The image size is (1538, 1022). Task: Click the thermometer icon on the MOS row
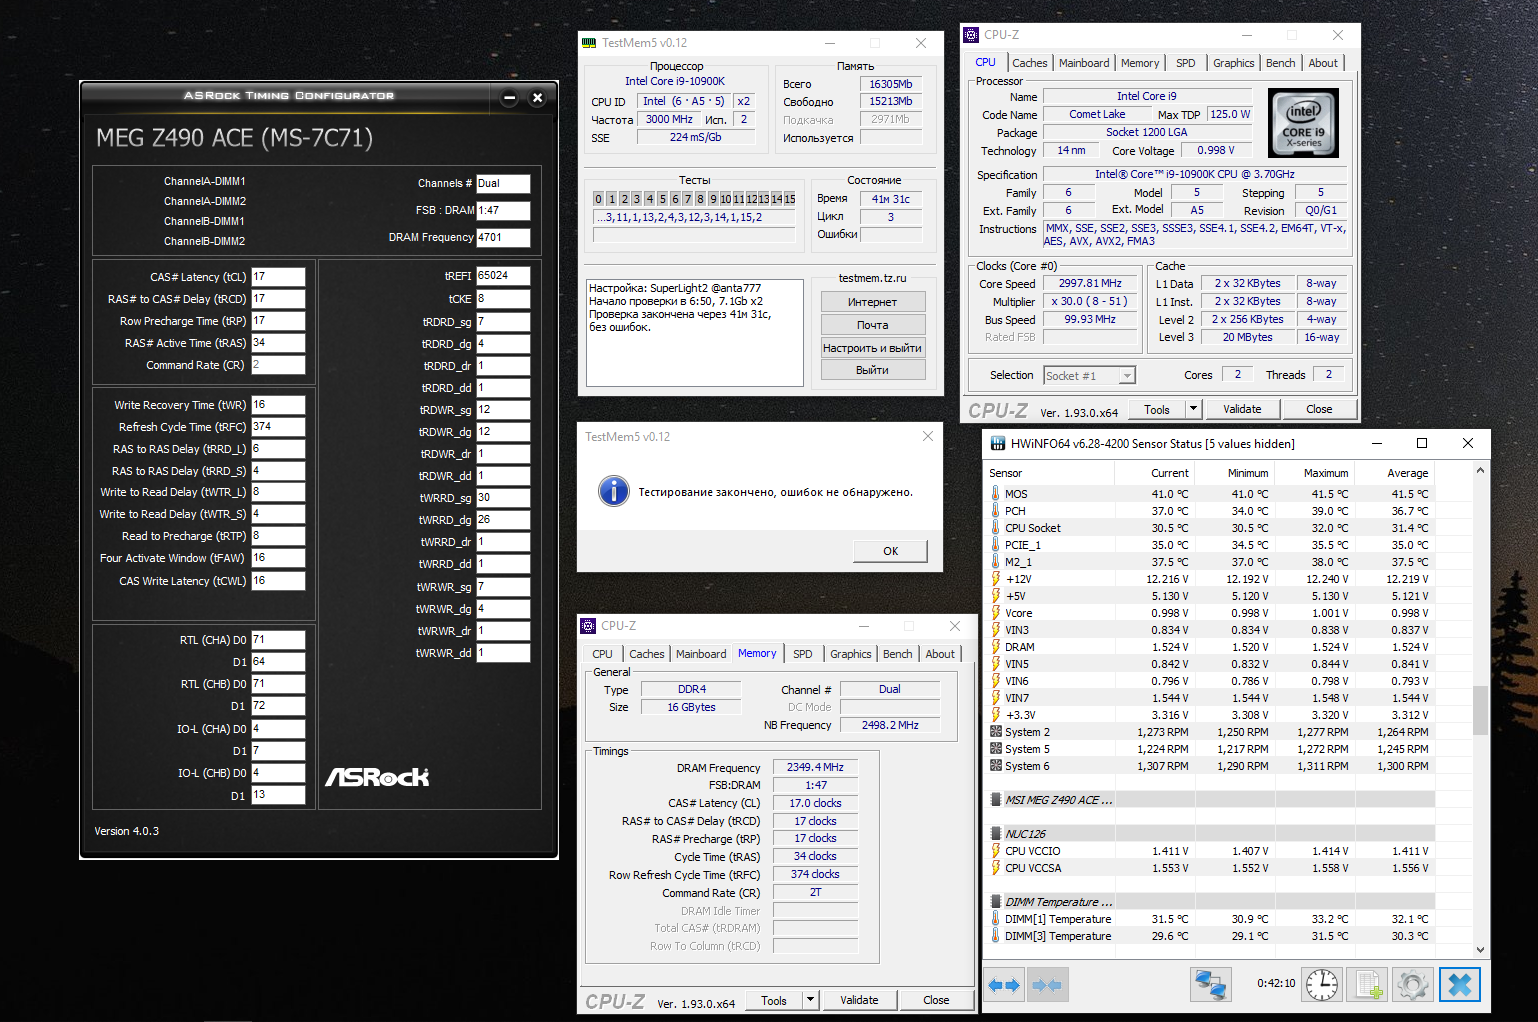pyautogui.click(x=996, y=494)
